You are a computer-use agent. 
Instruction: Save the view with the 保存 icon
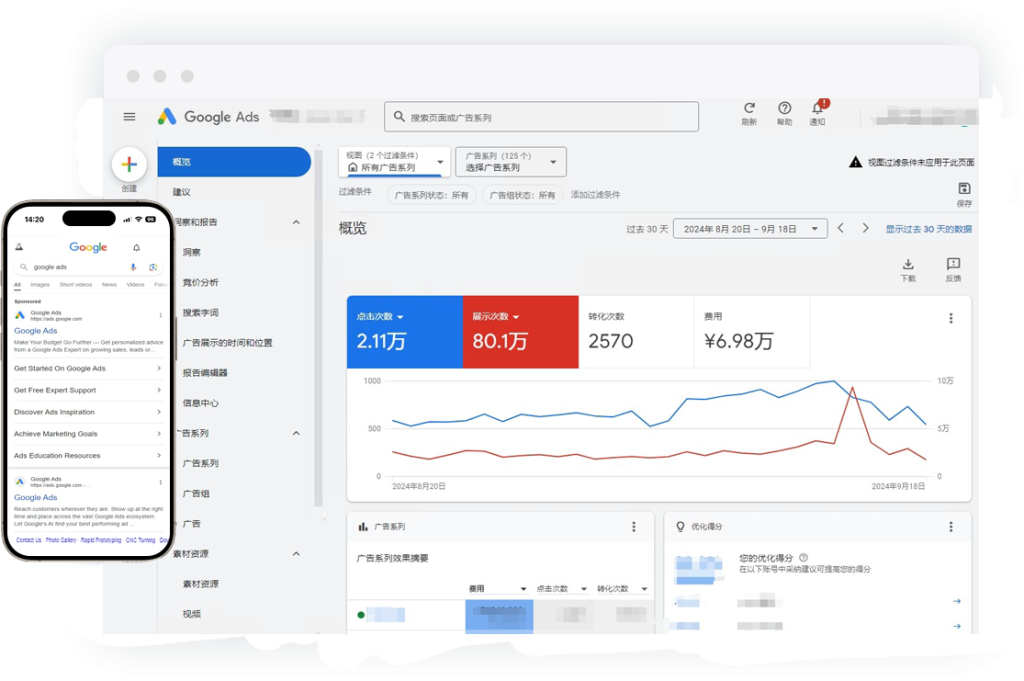962,188
